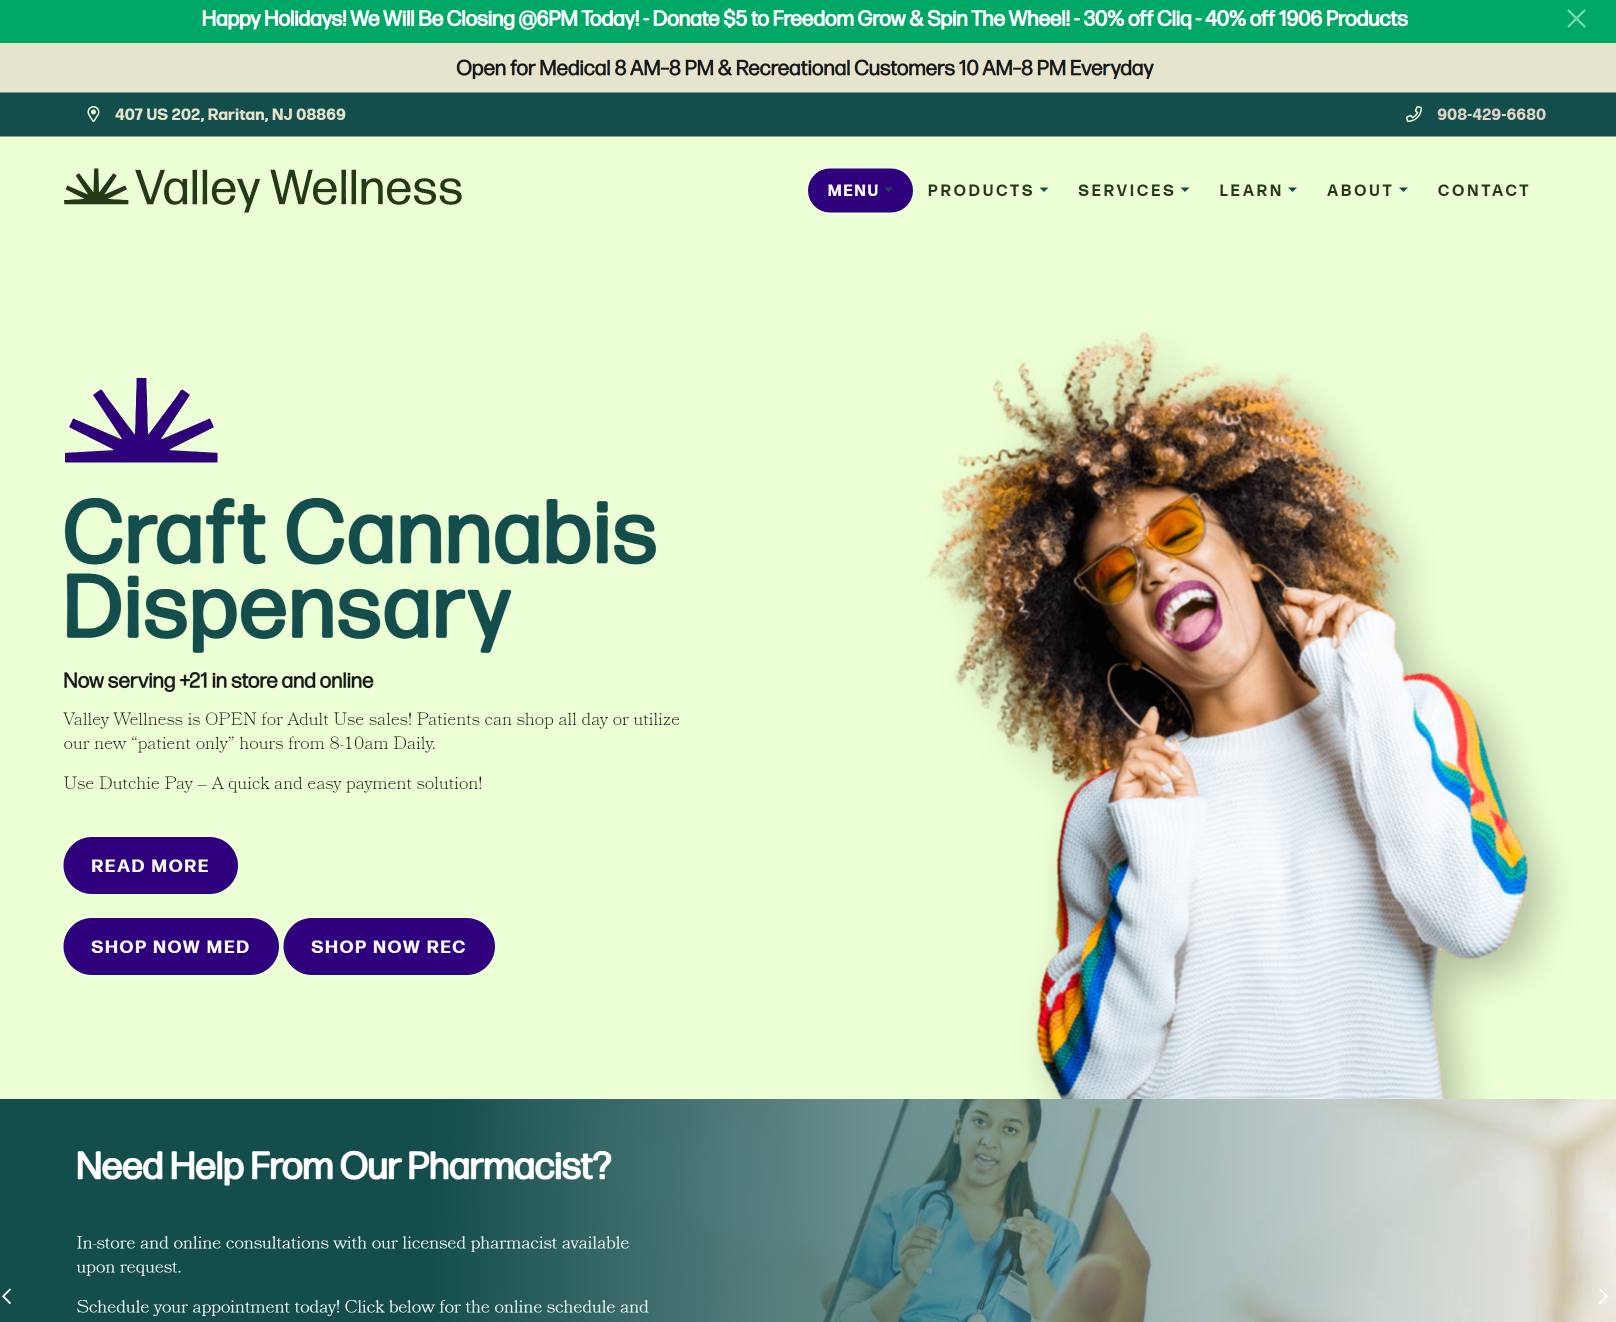Click the Valley Wellness logo text
The height and width of the screenshot is (1322, 1616).
point(299,188)
